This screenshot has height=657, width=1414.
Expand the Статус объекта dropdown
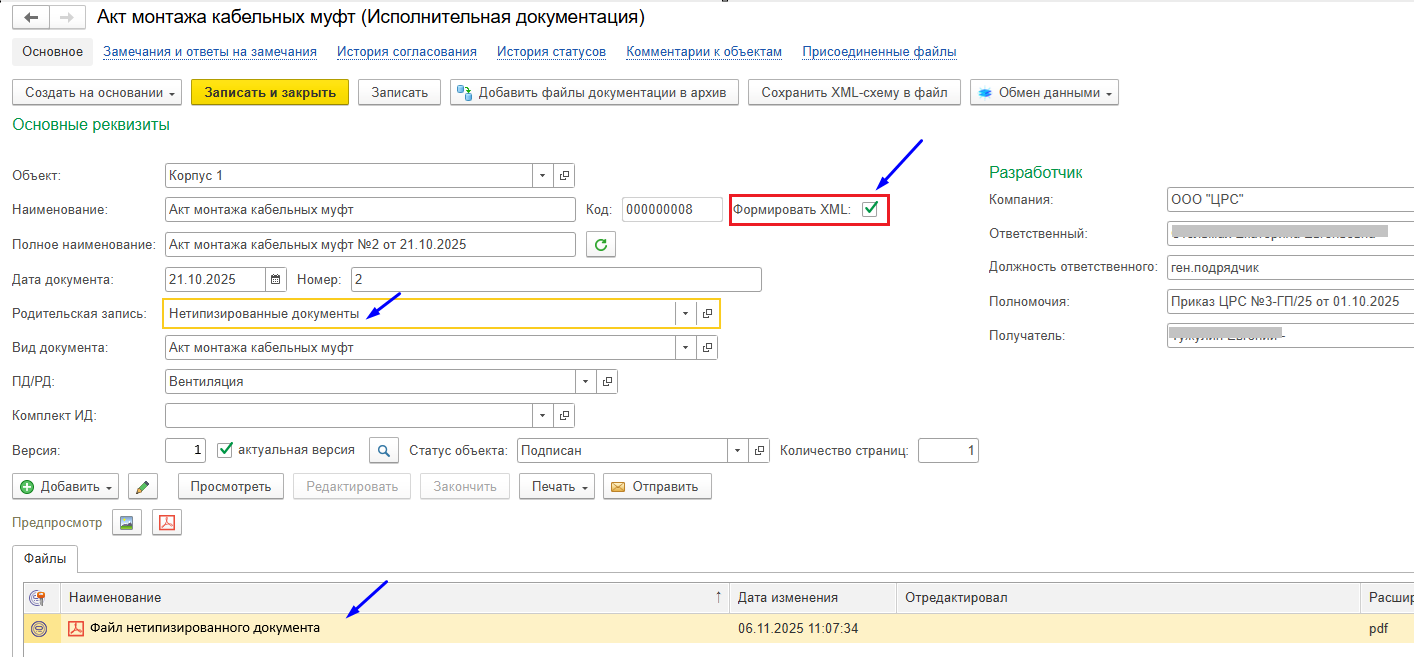(x=738, y=451)
